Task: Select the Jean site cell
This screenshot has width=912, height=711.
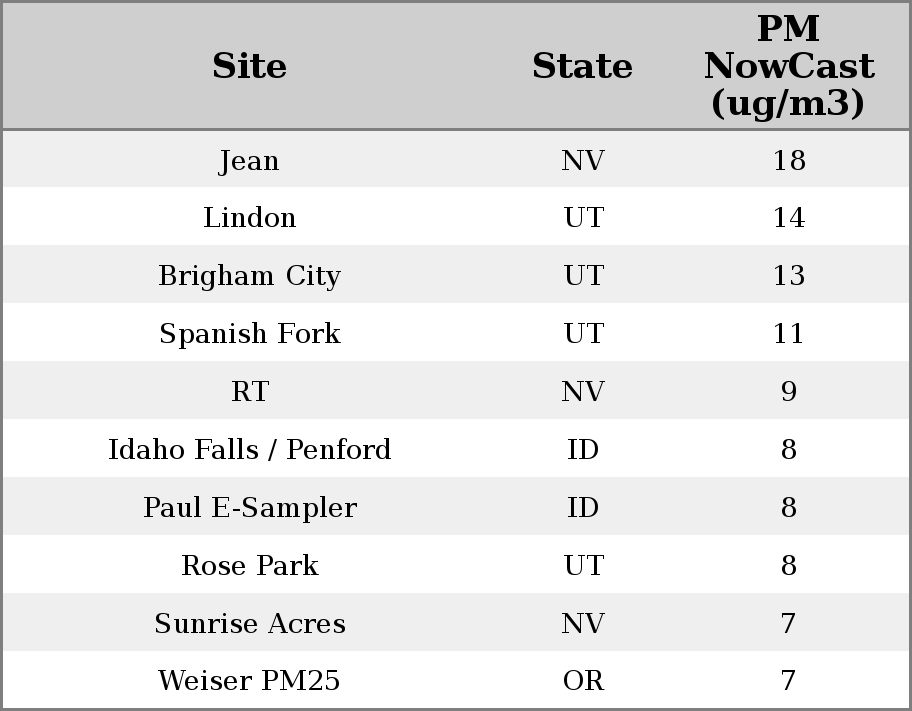Action: pyautogui.click(x=249, y=160)
